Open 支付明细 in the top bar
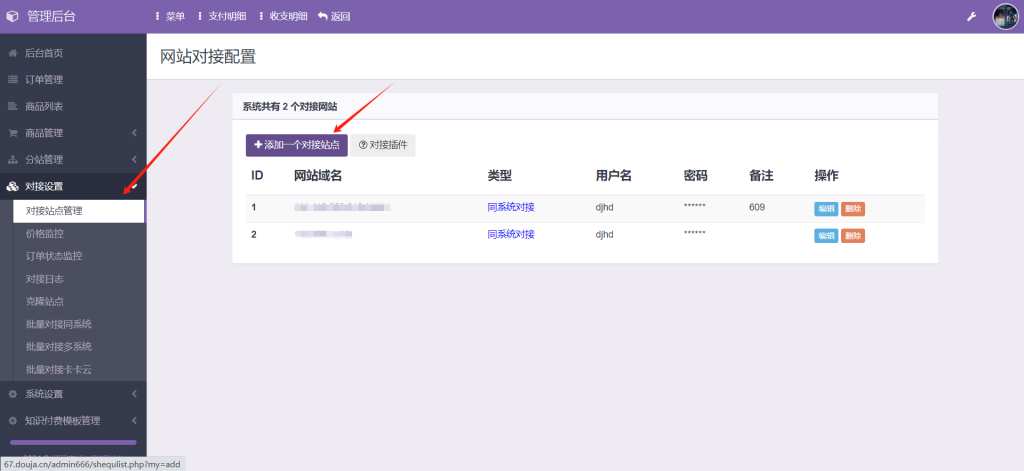This screenshot has width=1024, height=471. [x=221, y=16]
